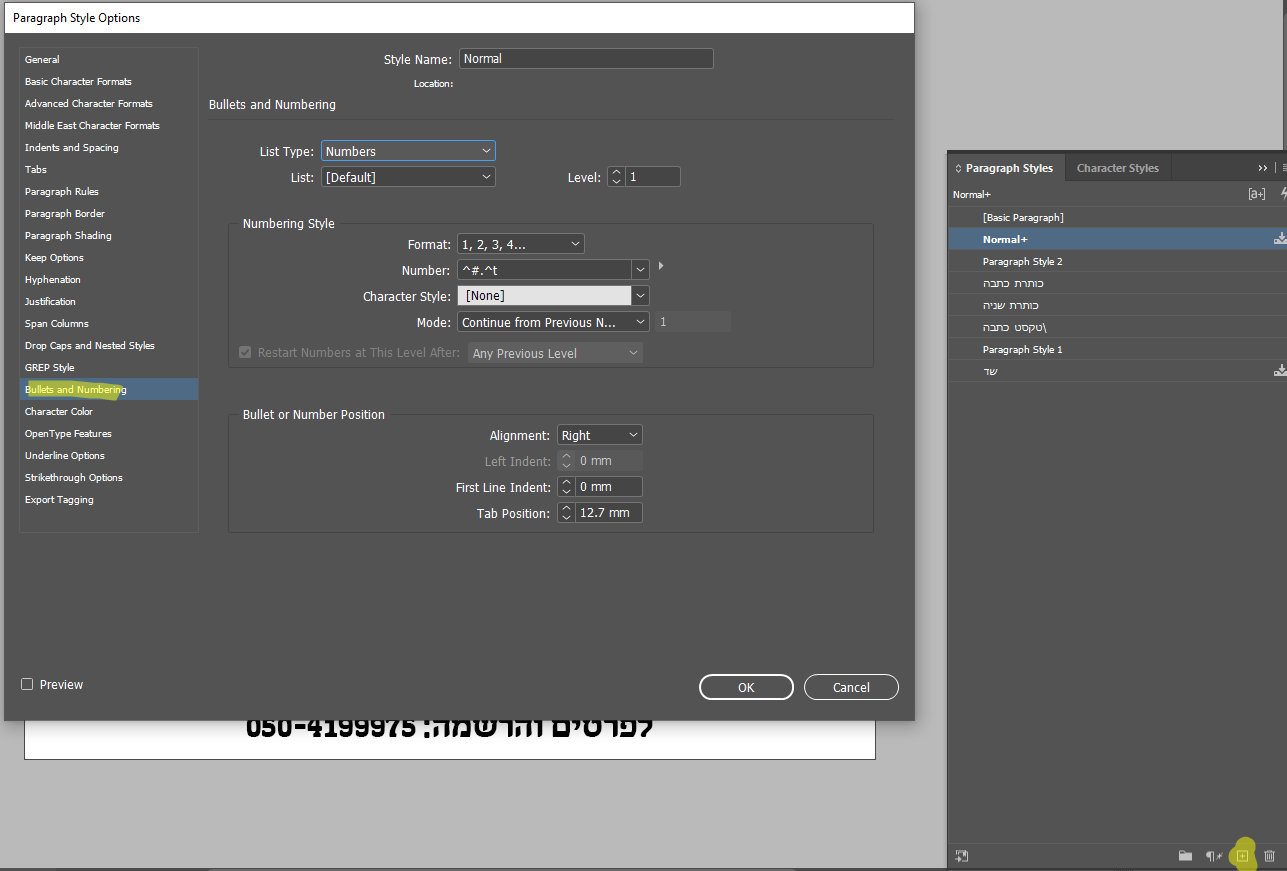Image resolution: width=1287 pixels, height=871 pixels.
Task: Expand the Number field dropdown arrow
Action: (x=641, y=270)
